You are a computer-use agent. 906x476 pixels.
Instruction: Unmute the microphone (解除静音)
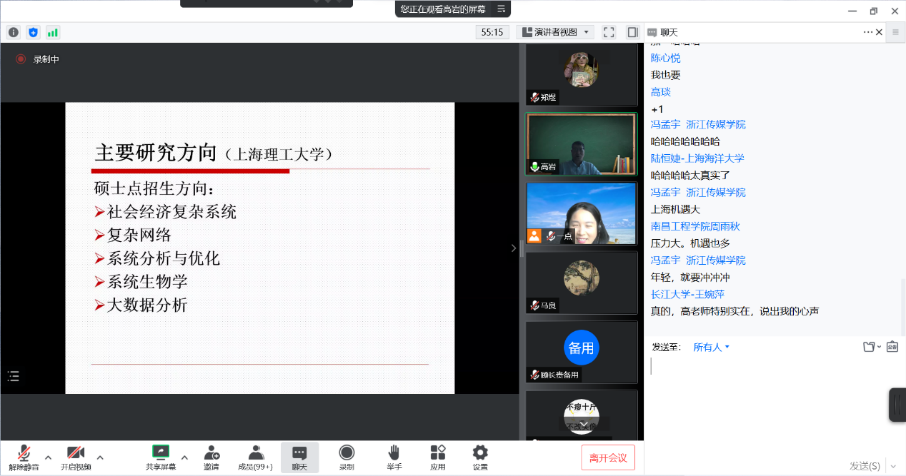point(21,455)
